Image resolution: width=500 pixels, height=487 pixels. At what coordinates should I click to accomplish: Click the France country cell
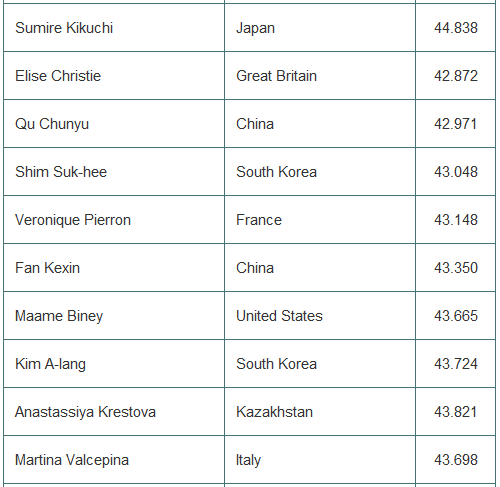click(x=320, y=220)
